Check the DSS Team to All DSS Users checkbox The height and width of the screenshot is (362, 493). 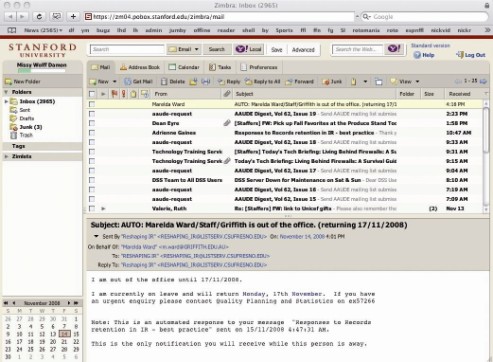tap(92, 180)
